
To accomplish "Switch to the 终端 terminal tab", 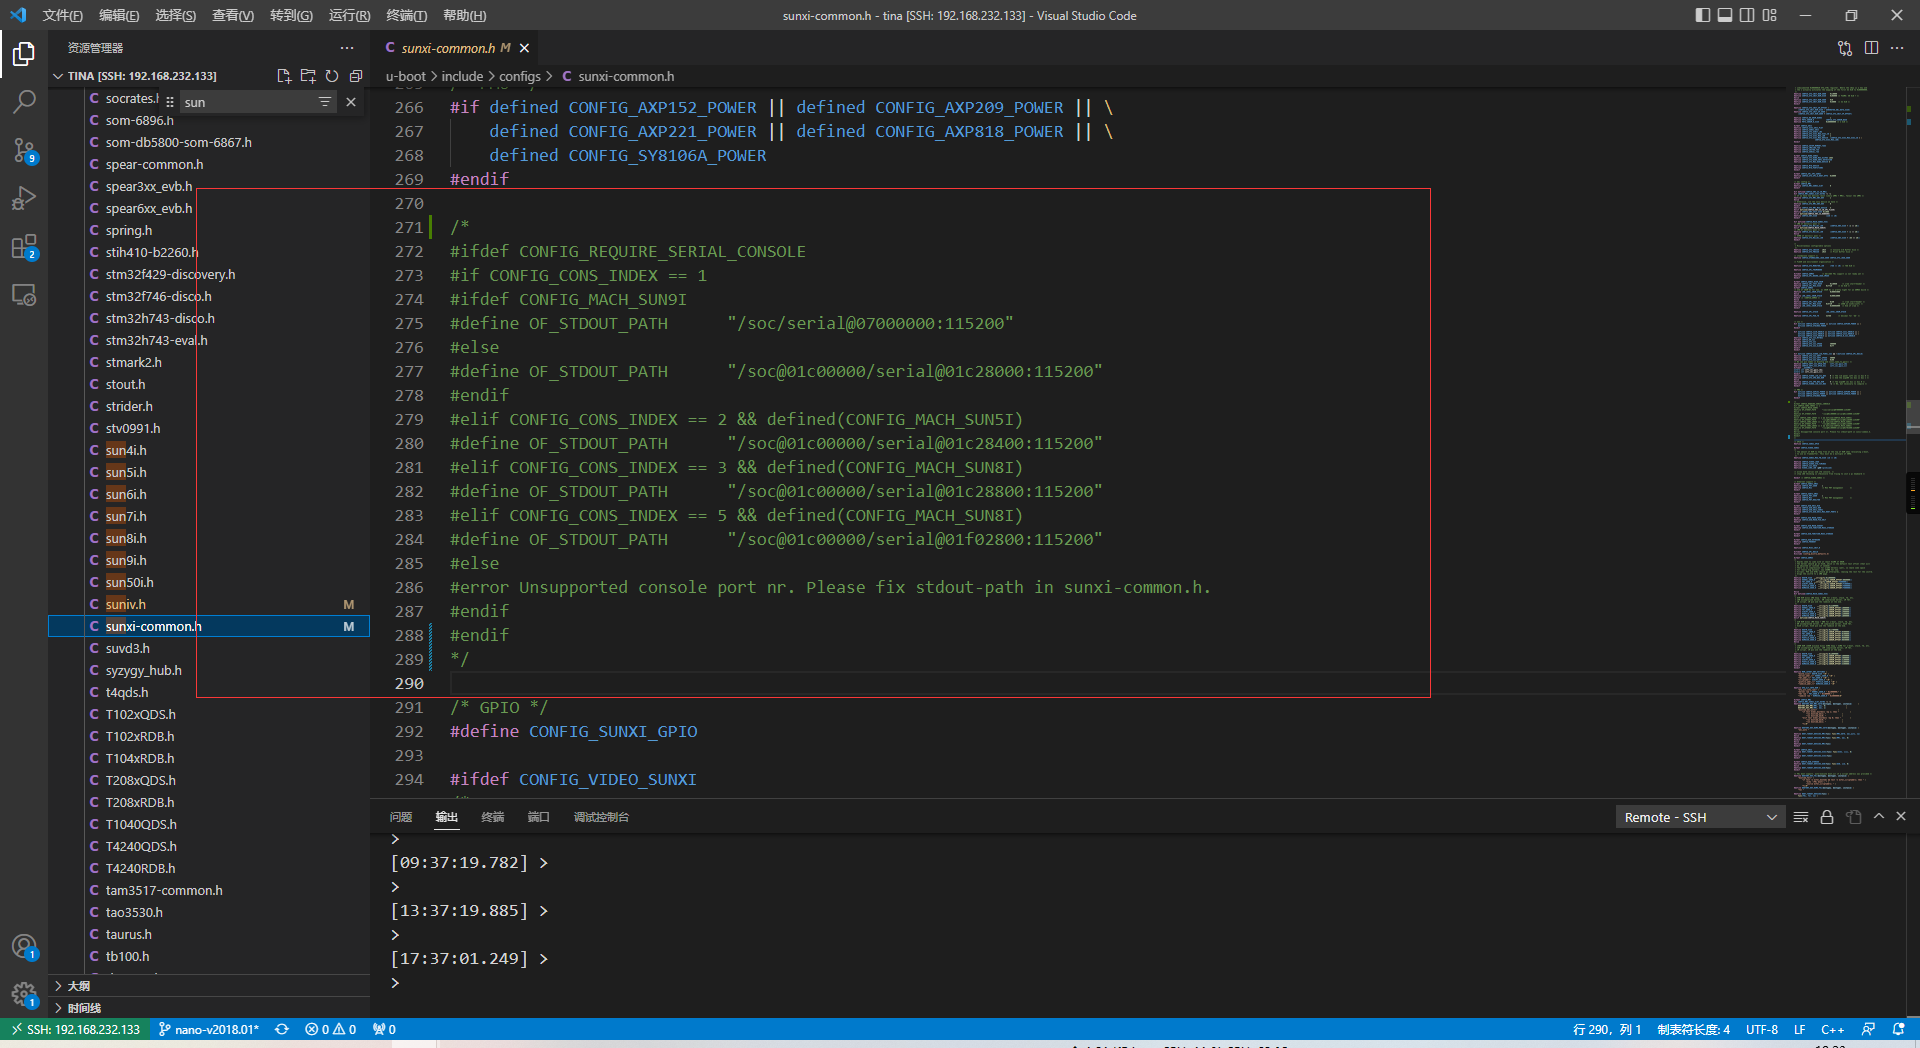I will [493, 817].
